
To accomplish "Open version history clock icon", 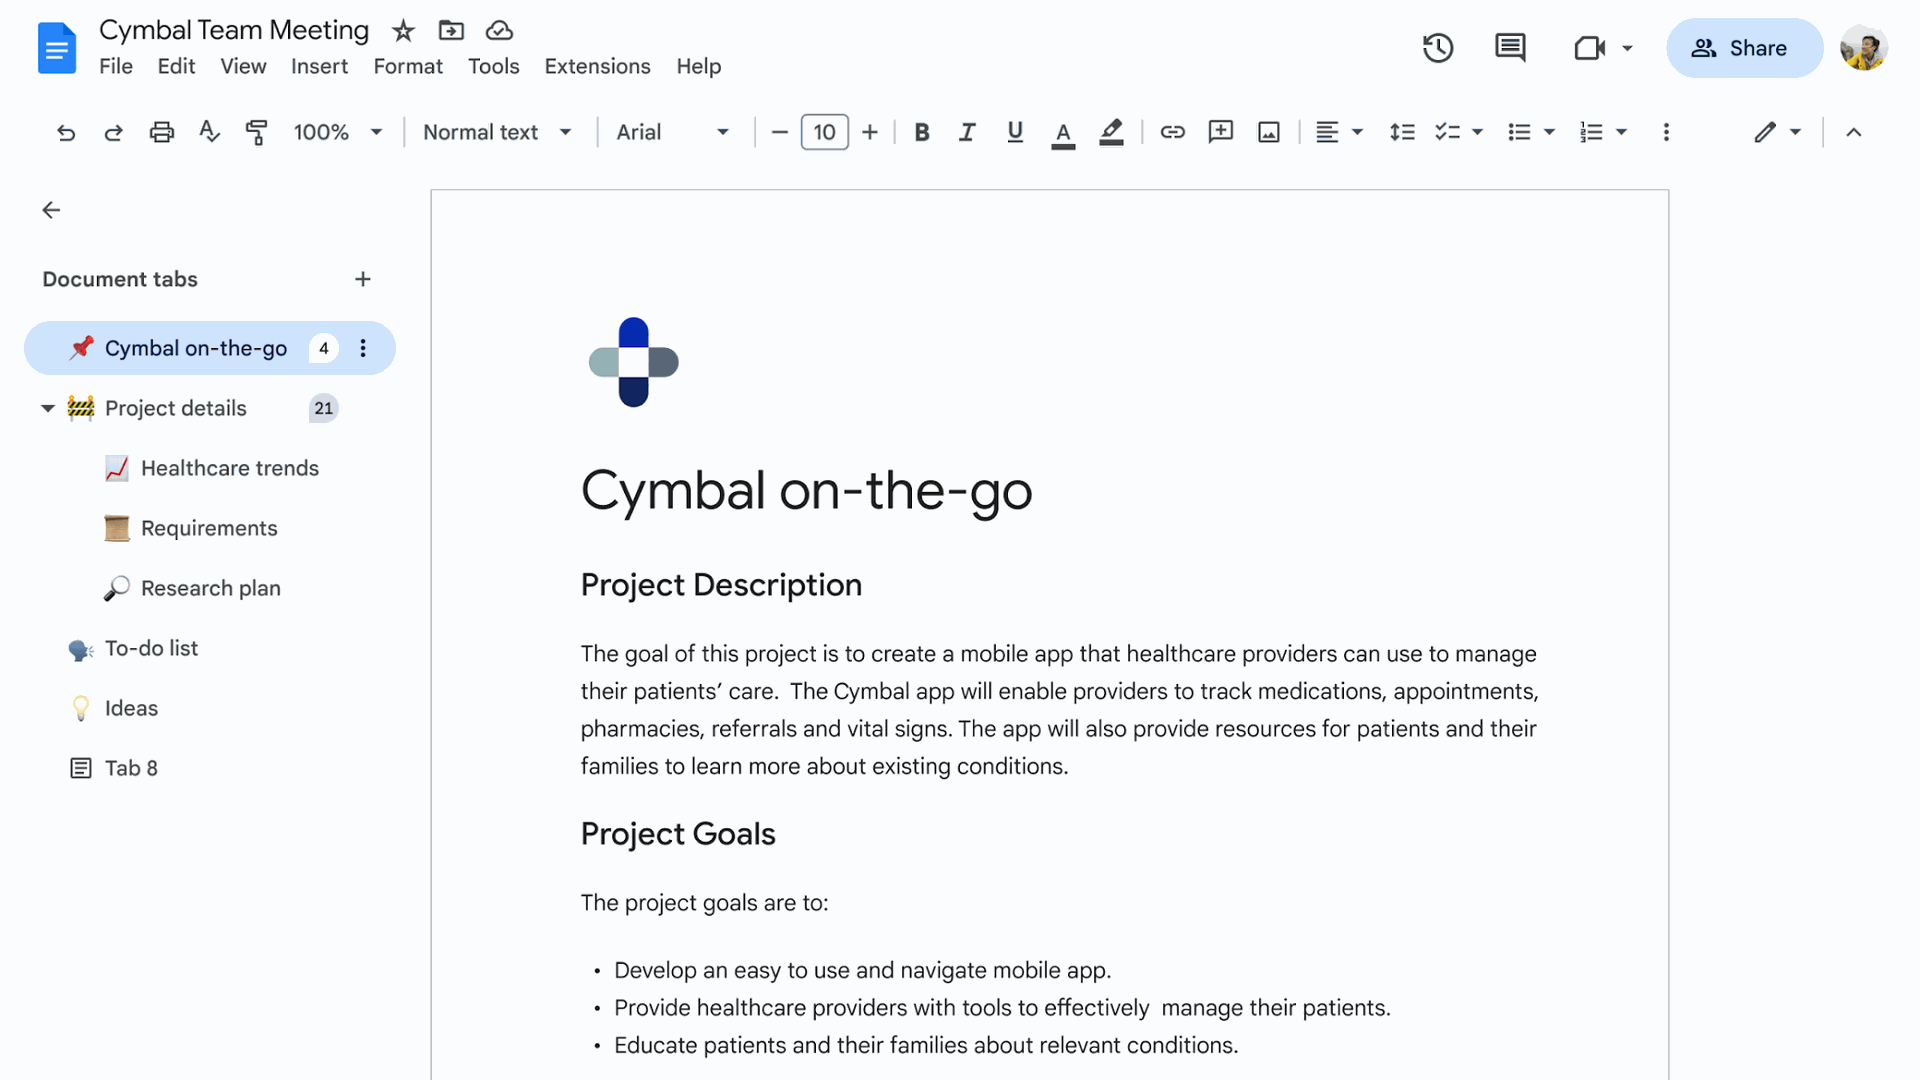I will pyautogui.click(x=1438, y=48).
